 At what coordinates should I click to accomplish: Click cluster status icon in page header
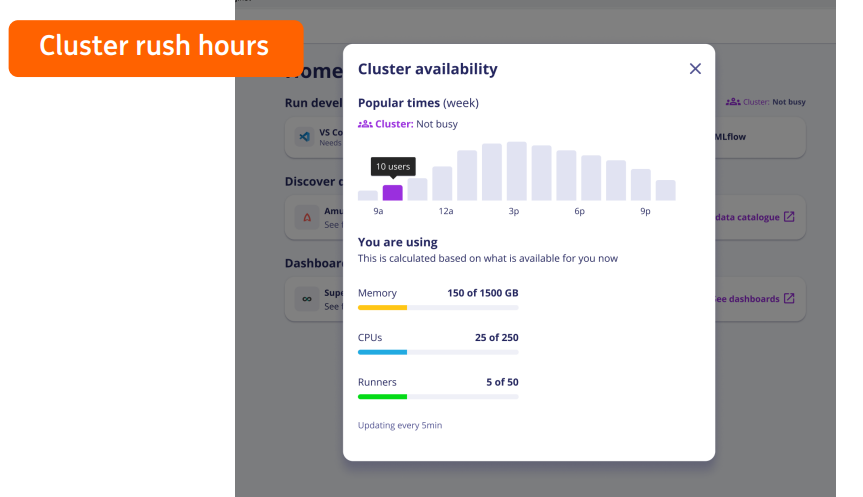coord(733,102)
